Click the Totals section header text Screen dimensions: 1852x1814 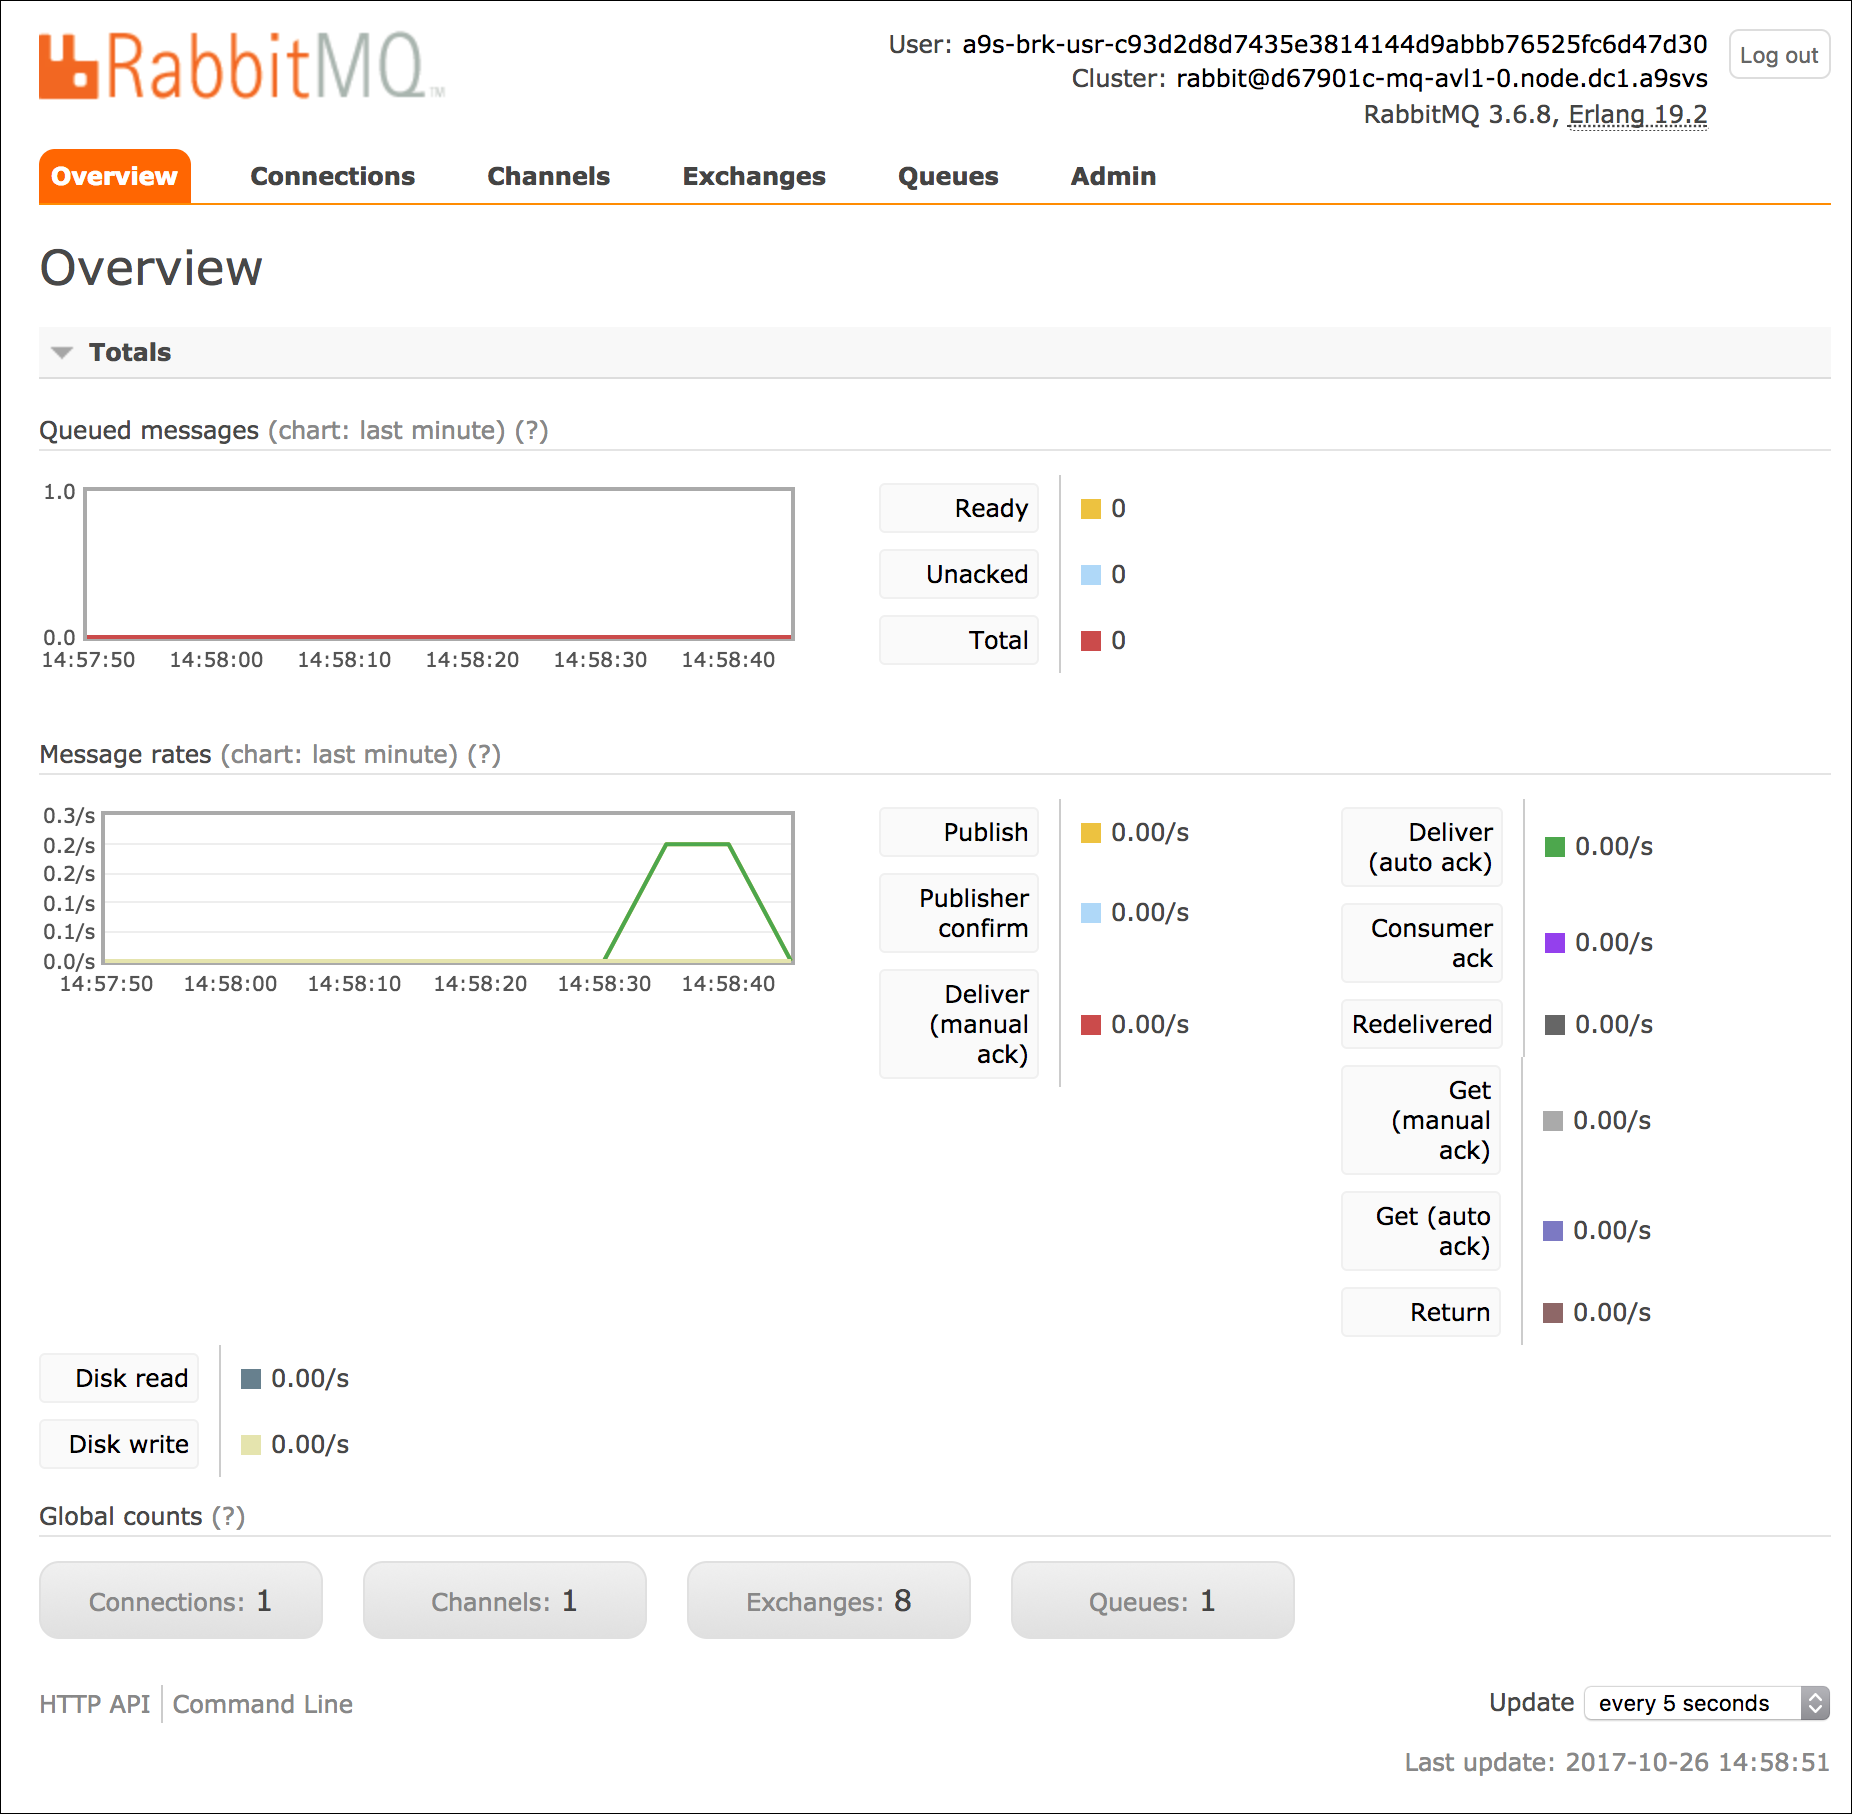click(130, 352)
